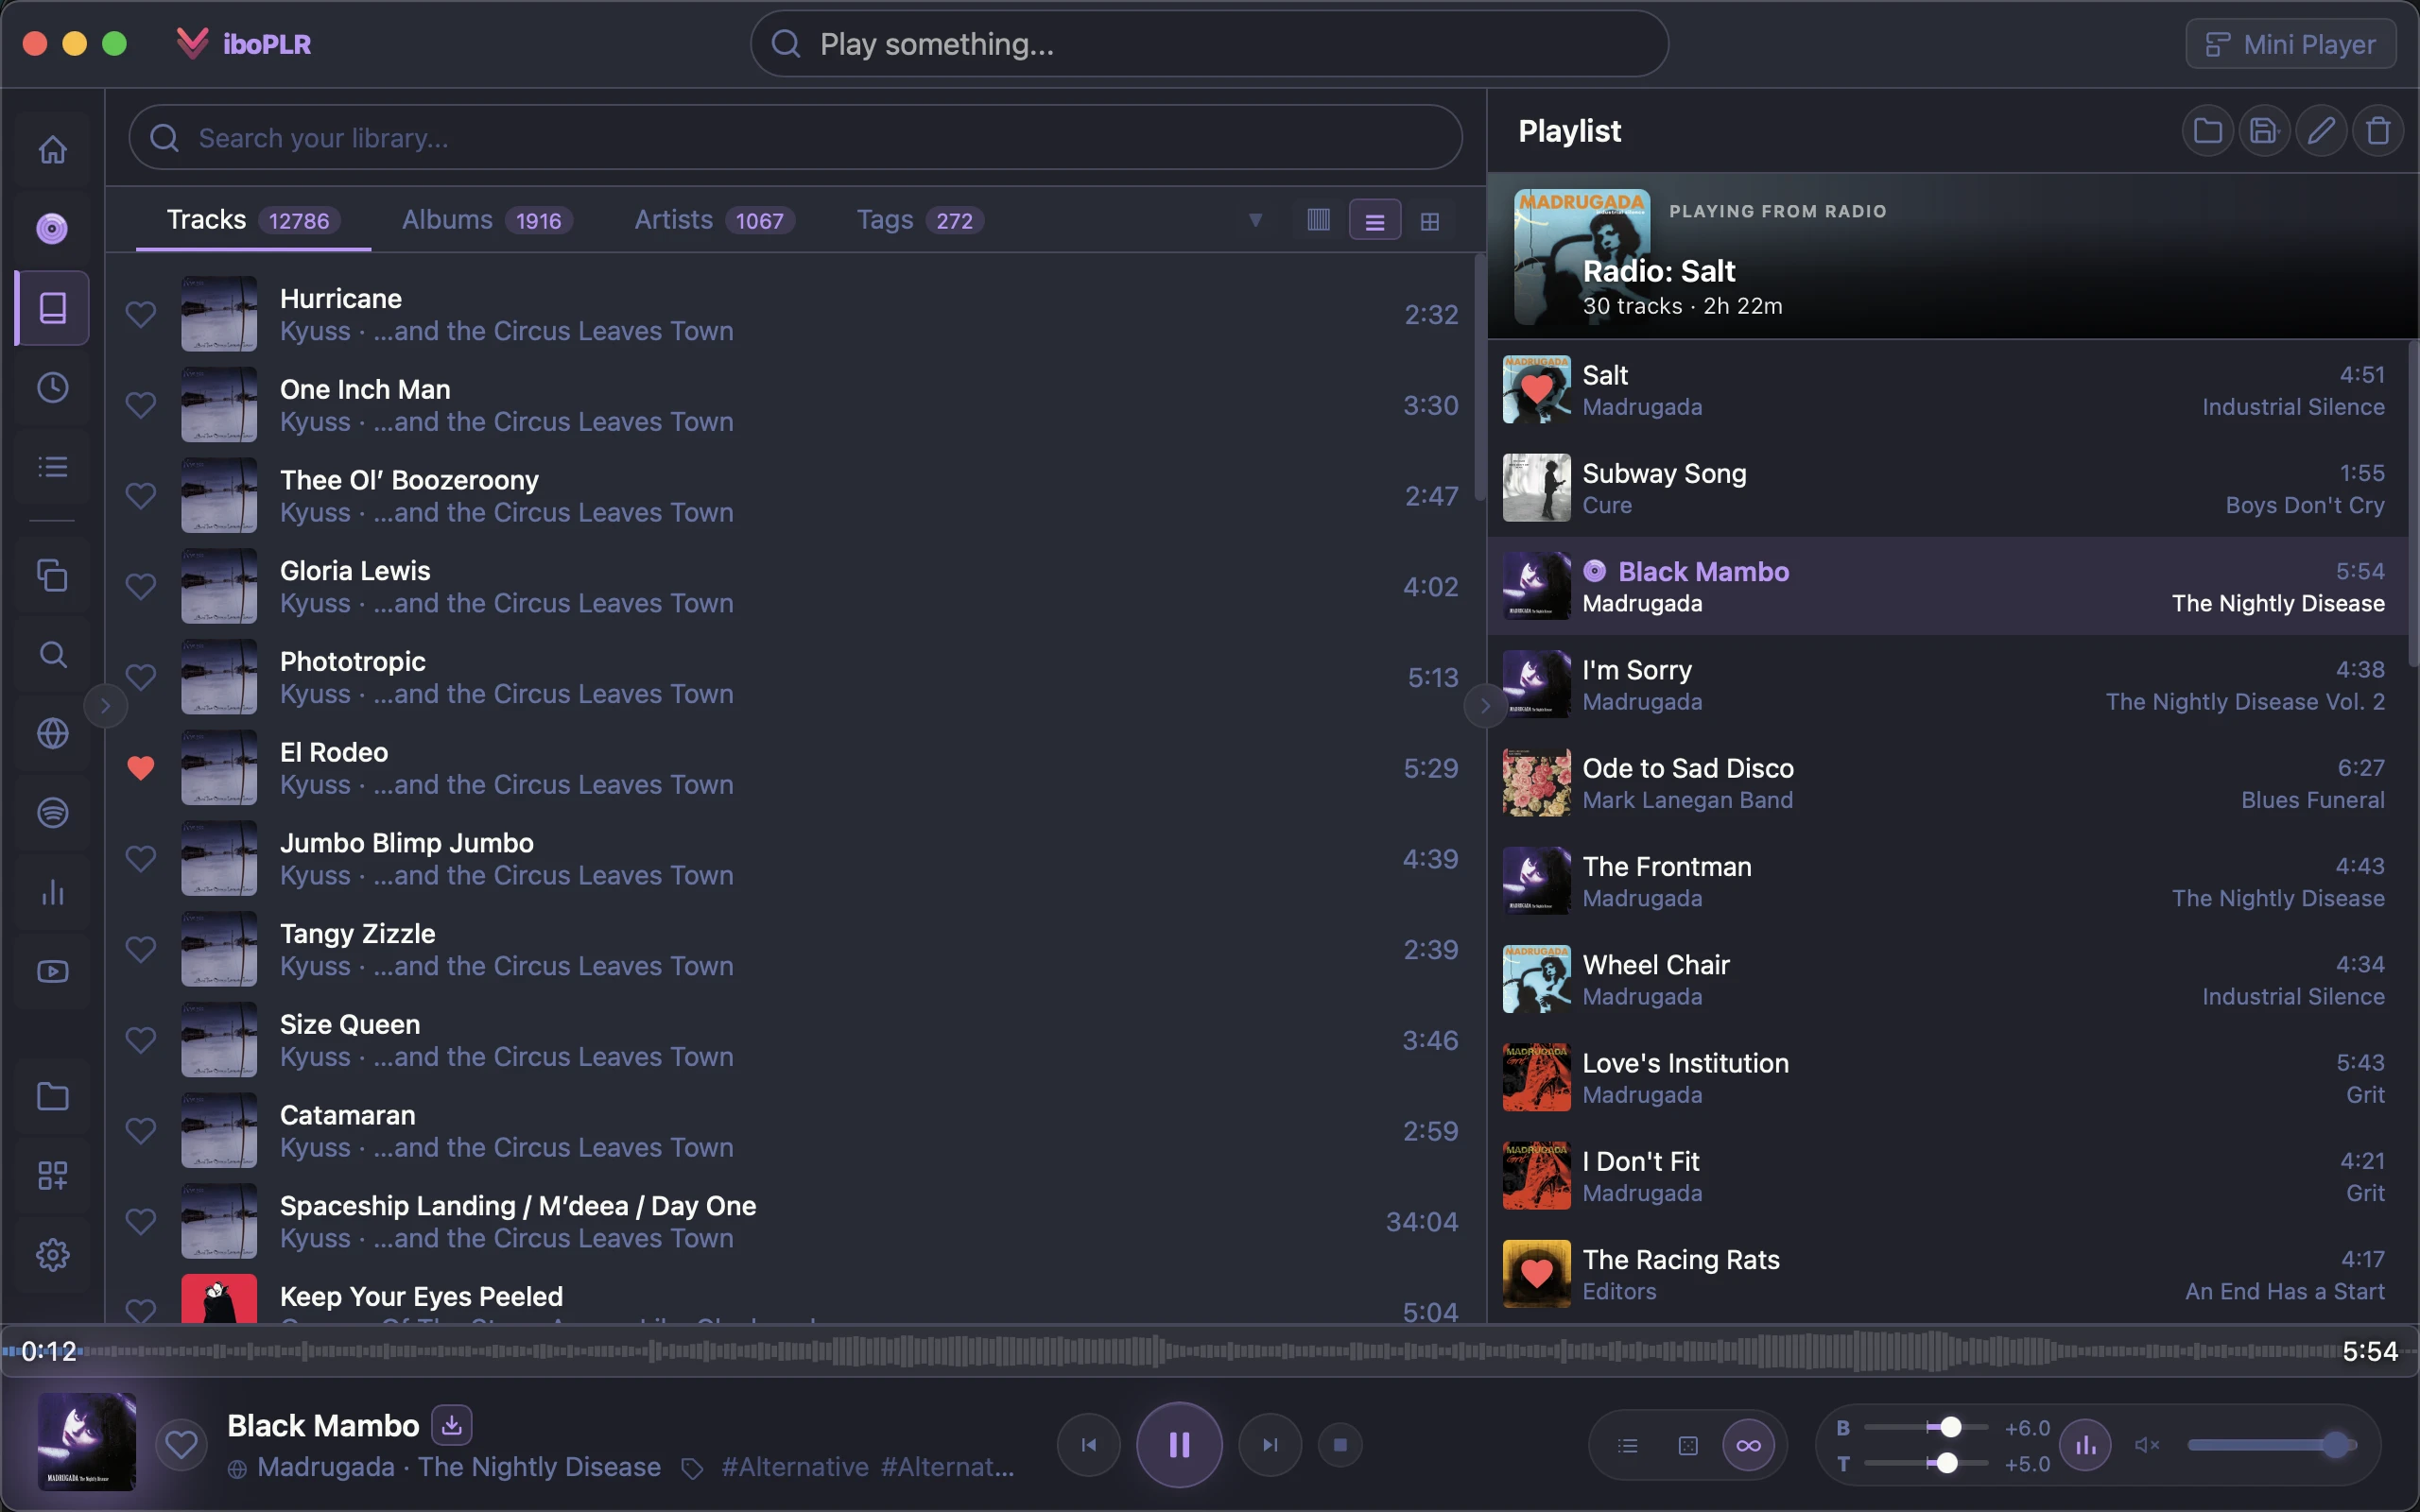Expand the left sidebar chevron
Viewport: 2420px width, 1512px height.
pos(105,706)
